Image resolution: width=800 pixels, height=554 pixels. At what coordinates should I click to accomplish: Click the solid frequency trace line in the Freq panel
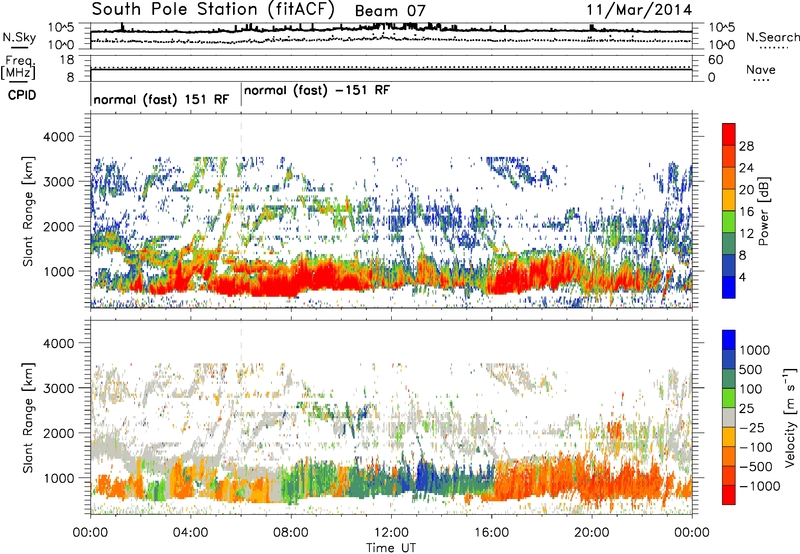pyautogui.click(x=391, y=69)
